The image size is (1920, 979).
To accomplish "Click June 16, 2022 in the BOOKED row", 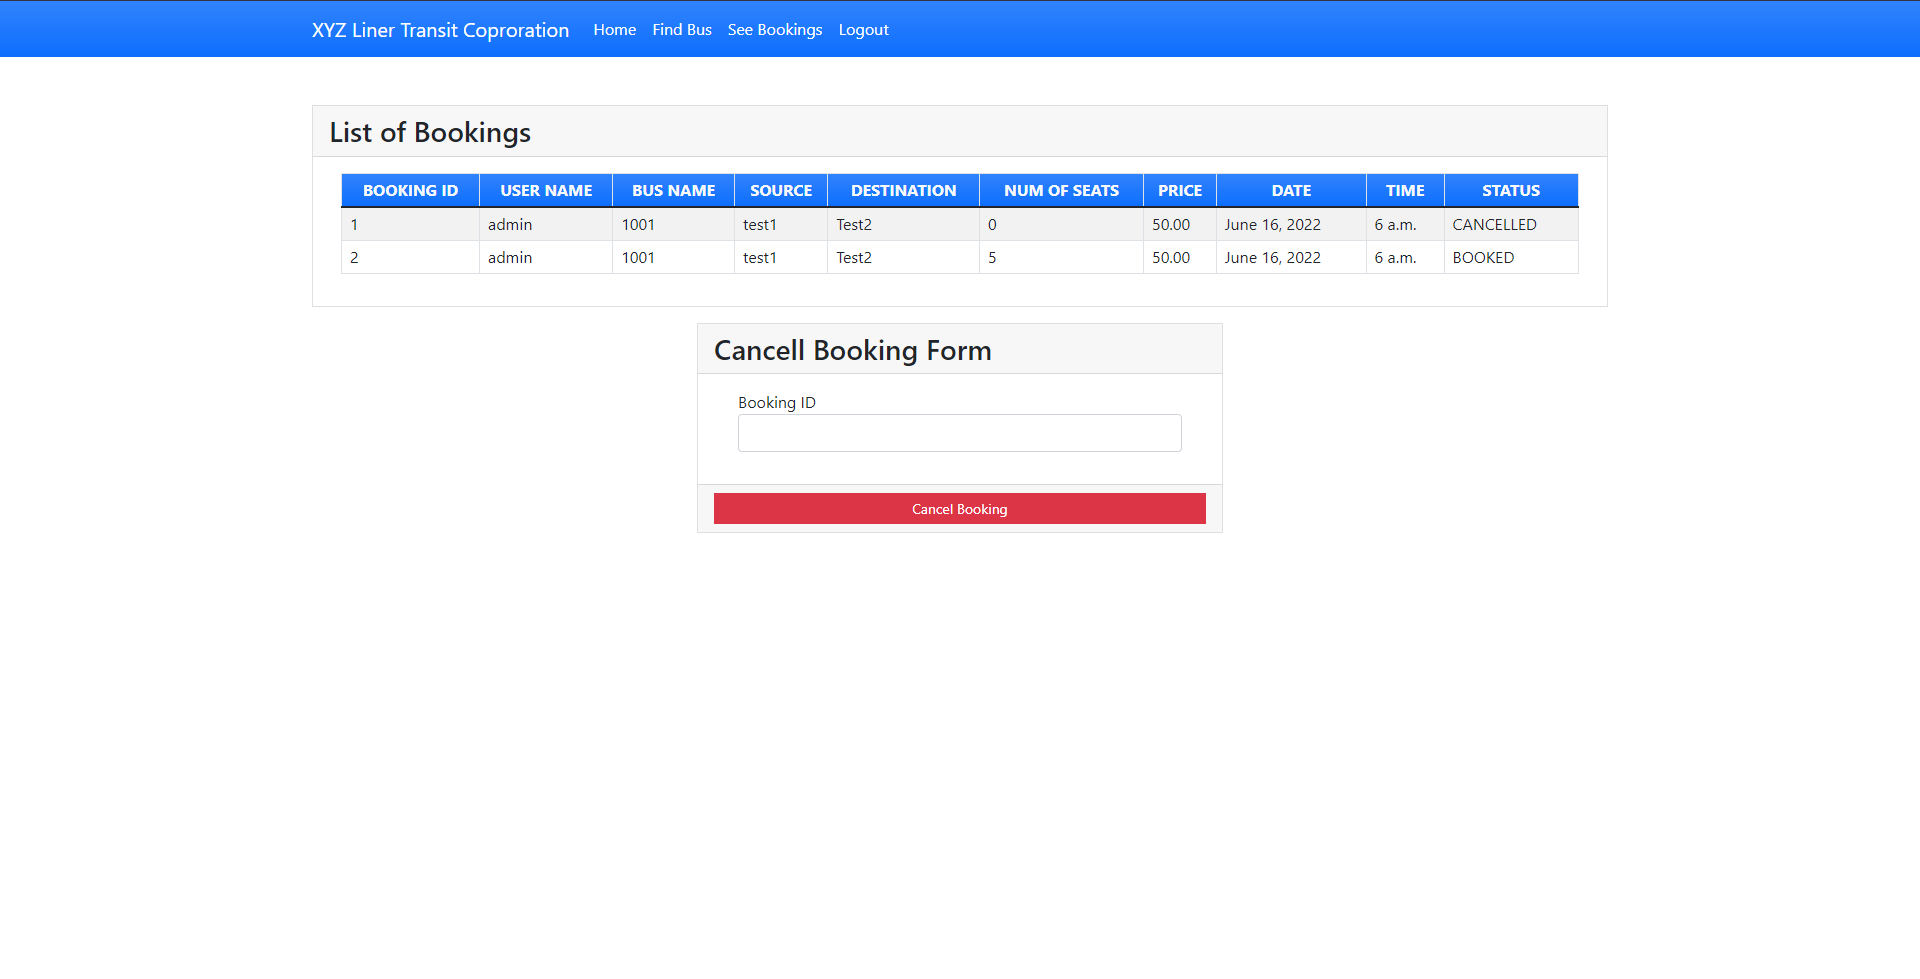I will (x=1292, y=258).
